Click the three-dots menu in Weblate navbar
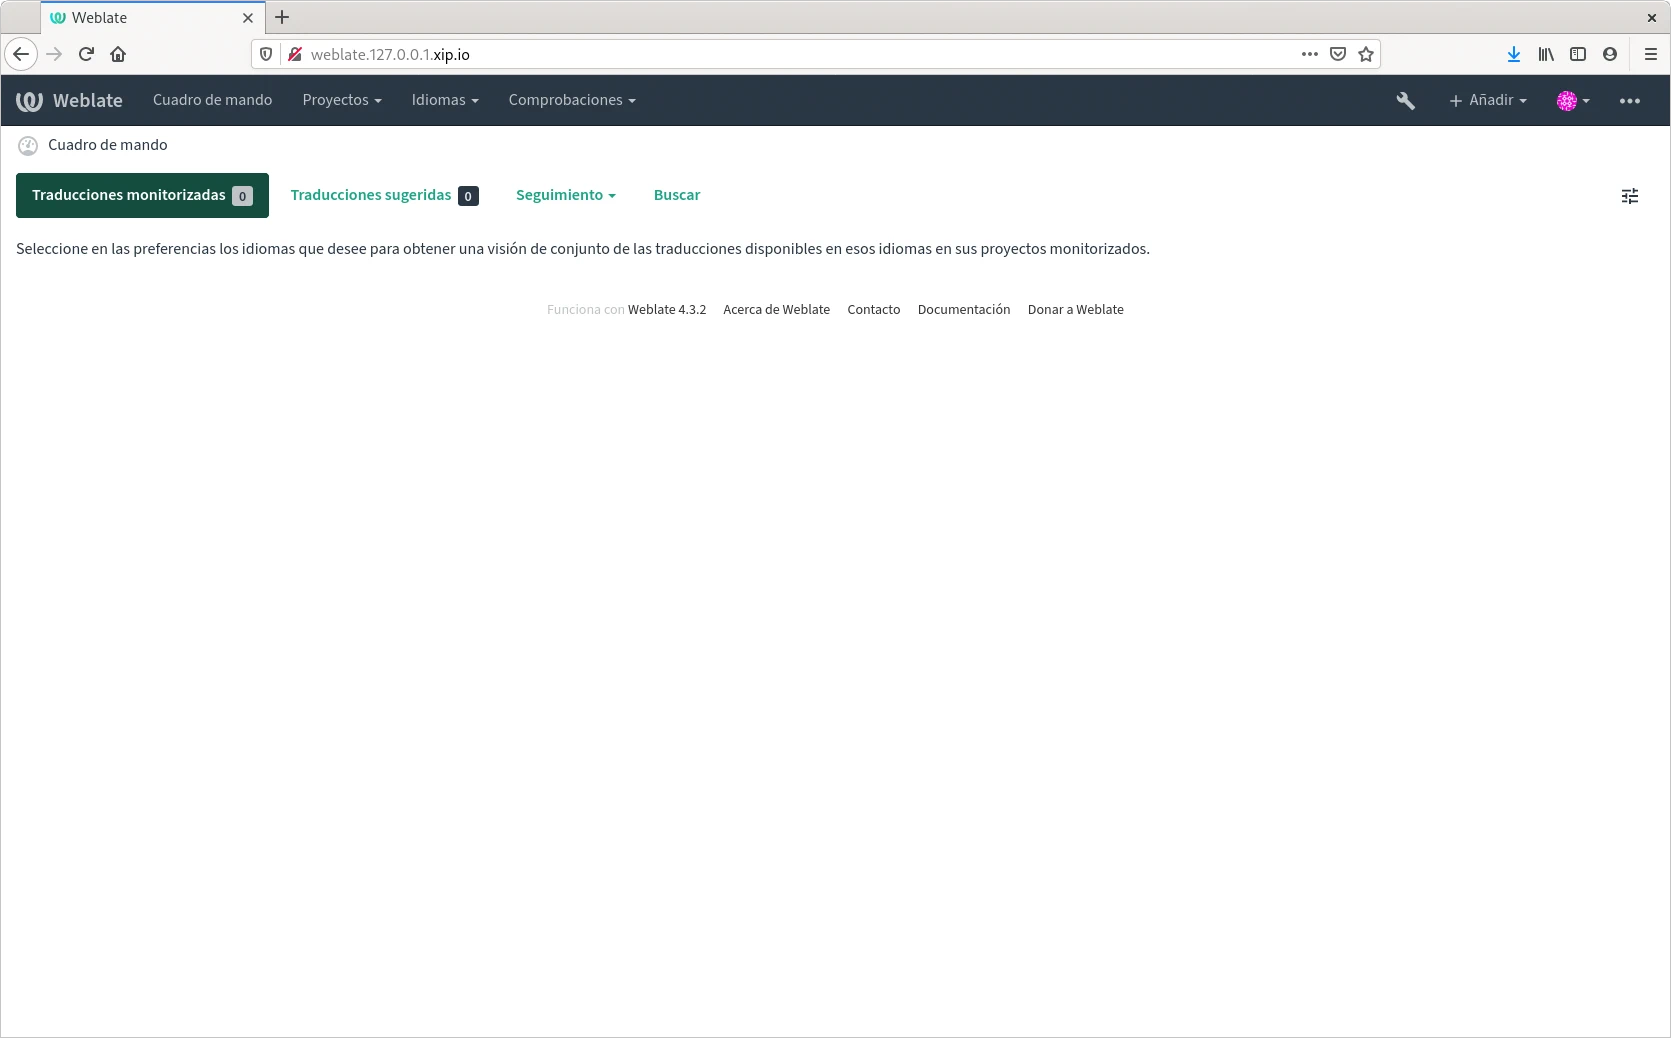 [1629, 101]
